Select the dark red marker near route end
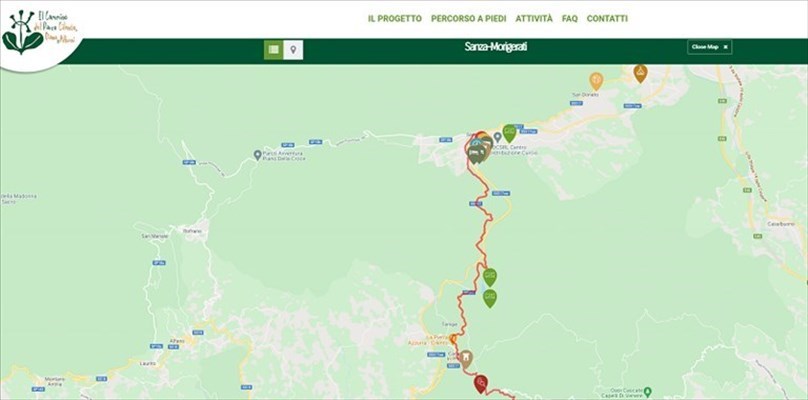The image size is (808, 400). 481,384
